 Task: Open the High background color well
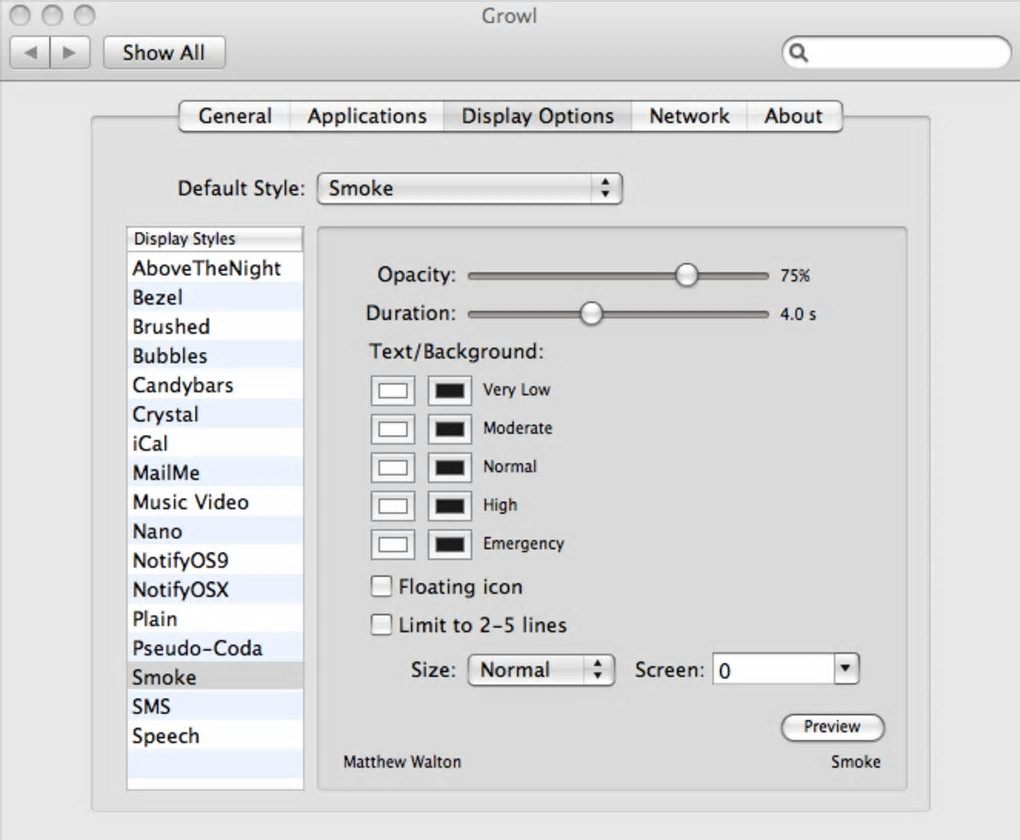tap(450, 506)
